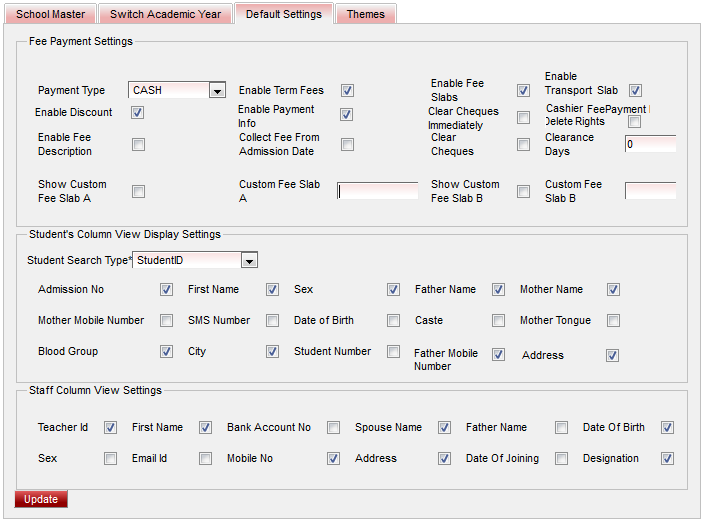Tick the Clear Cheques Immediately checkbox
The height and width of the screenshot is (522, 705).
click(x=523, y=118)
